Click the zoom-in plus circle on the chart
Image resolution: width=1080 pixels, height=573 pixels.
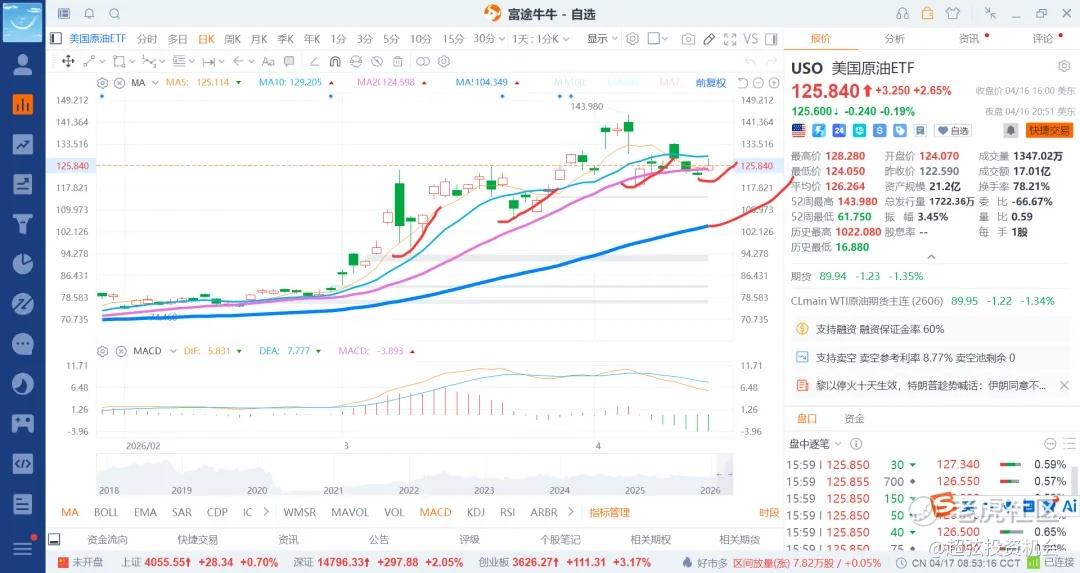(x=774, y=83)
